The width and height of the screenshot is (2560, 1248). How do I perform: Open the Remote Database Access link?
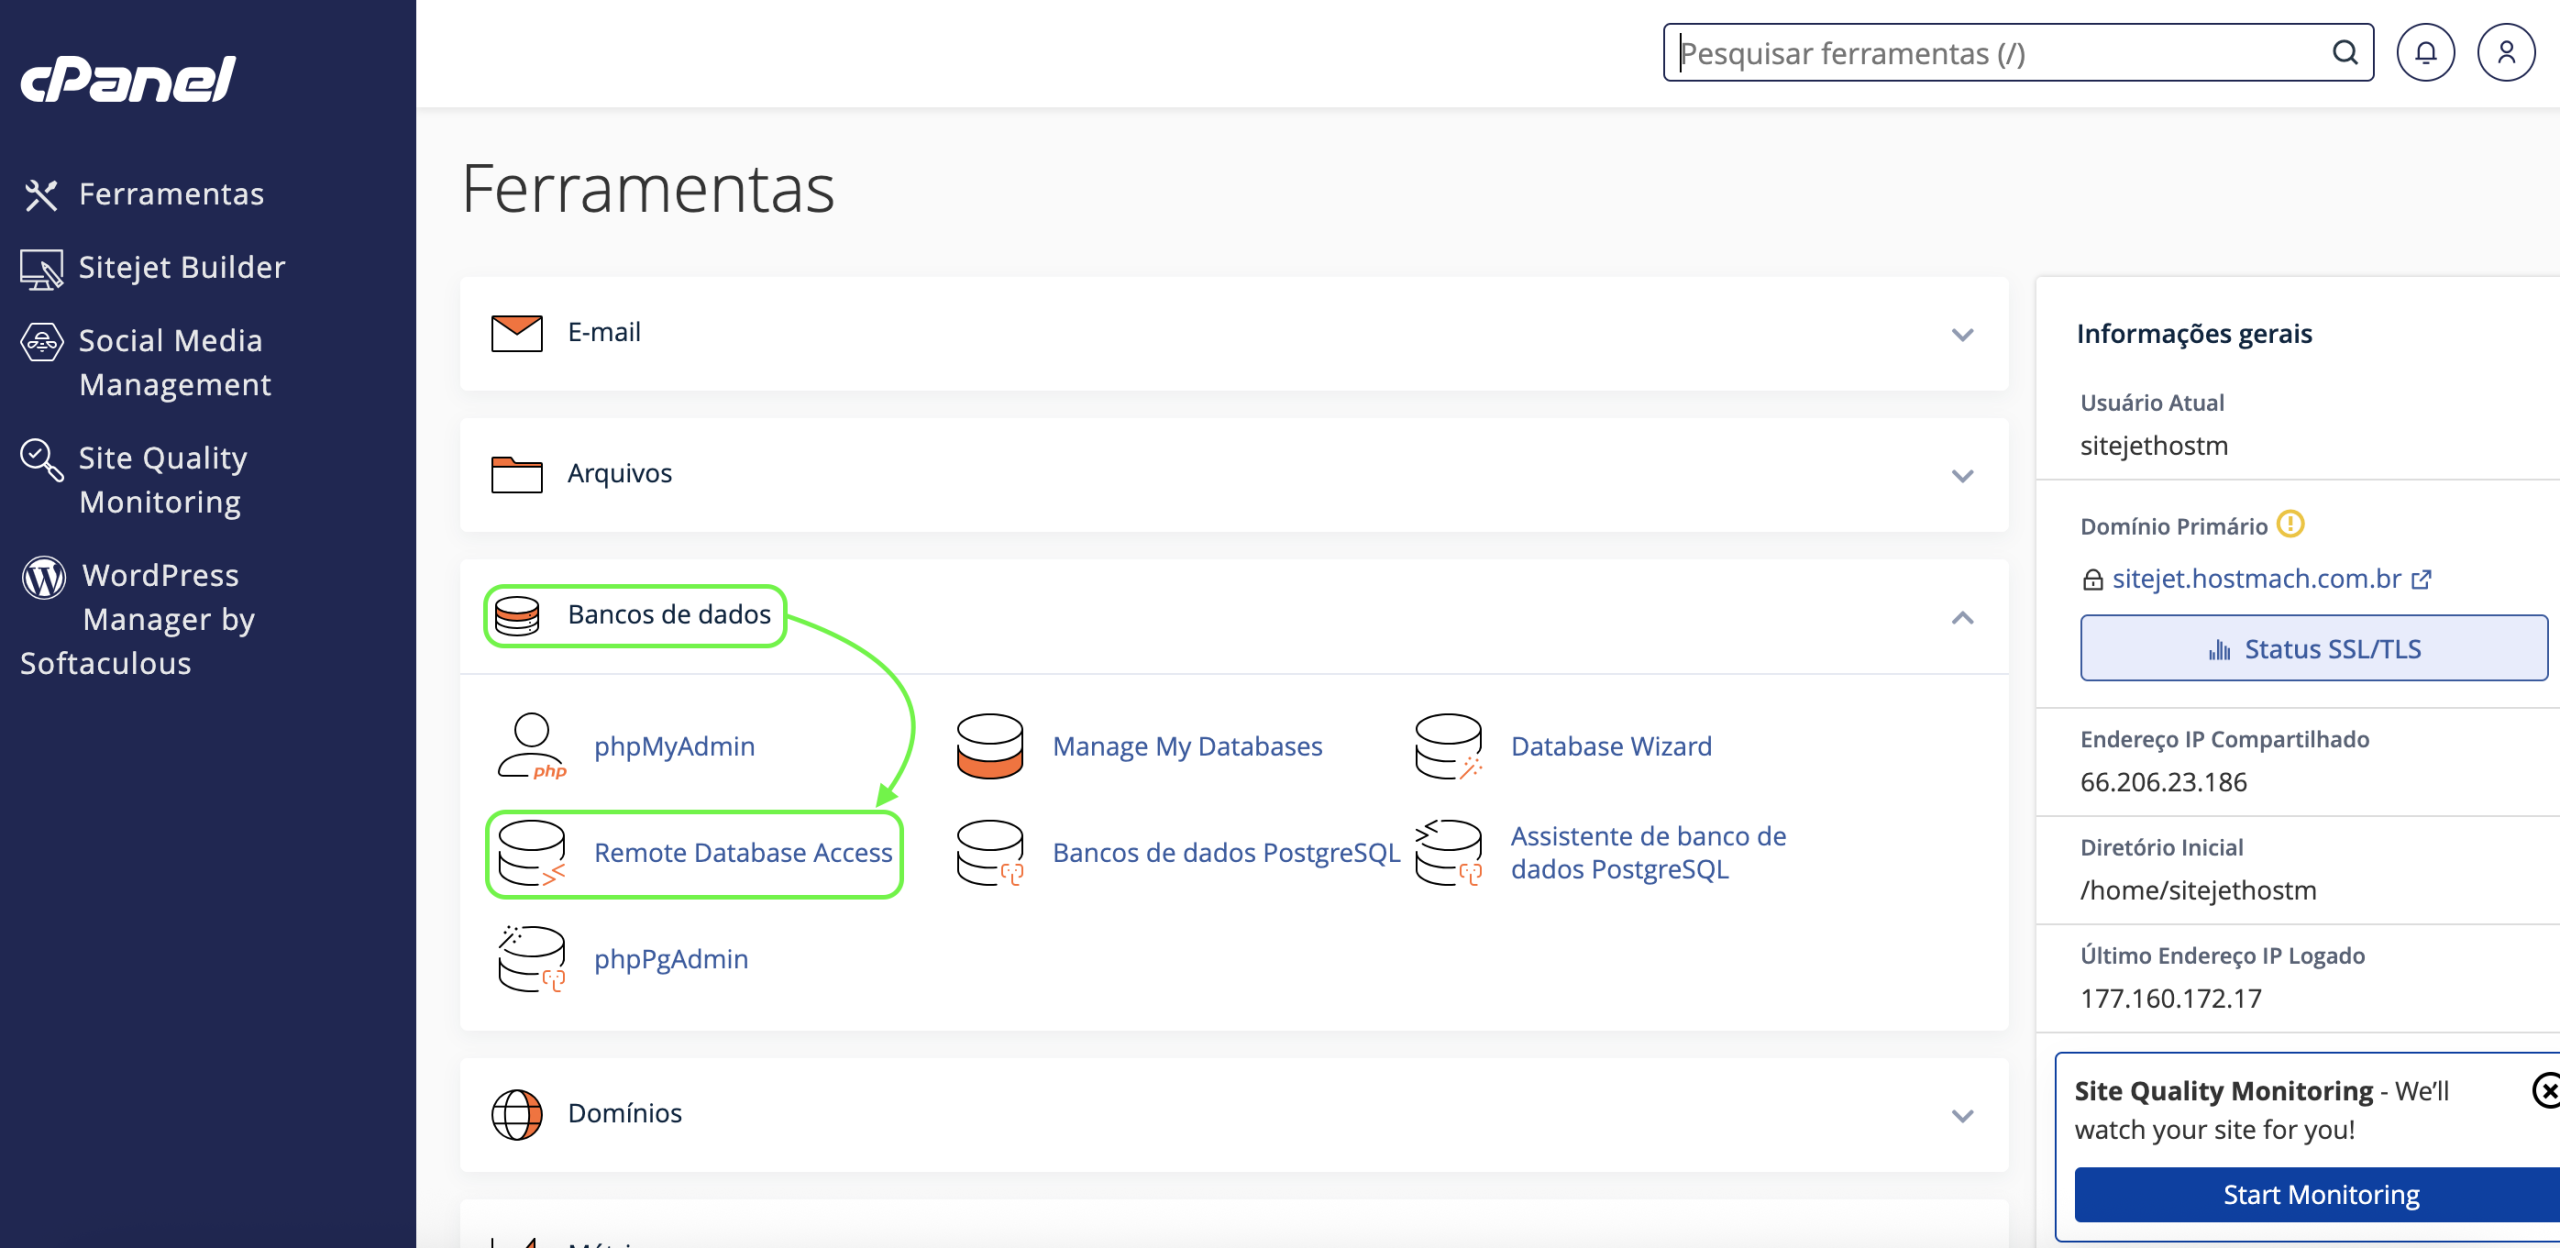tap(743, 853)
